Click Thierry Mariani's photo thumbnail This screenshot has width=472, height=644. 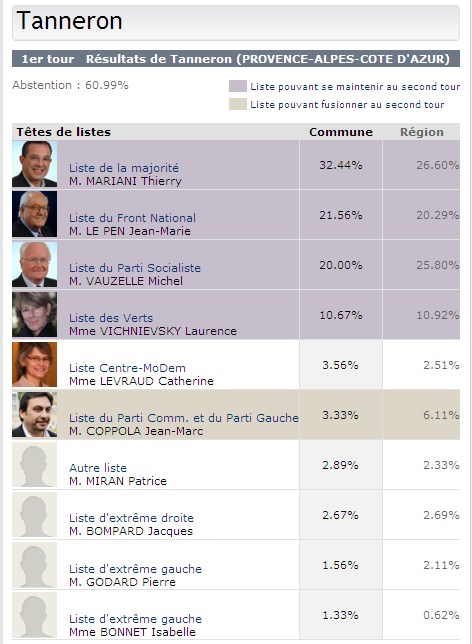[x=35, y=164]
